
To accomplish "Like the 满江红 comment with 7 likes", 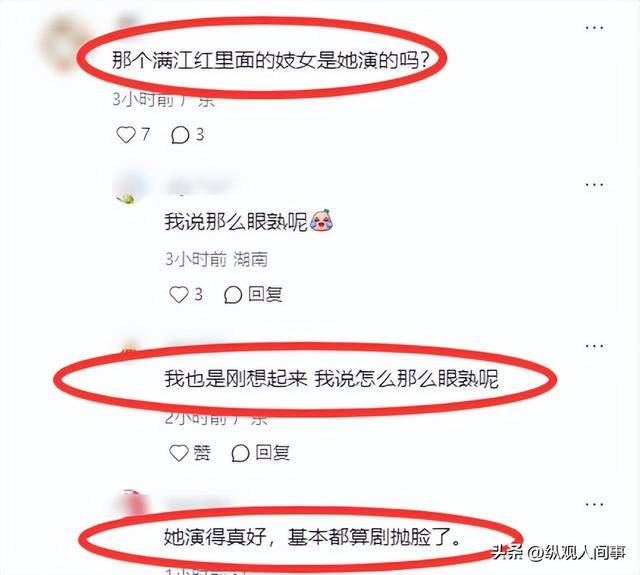I will click(126, 135).
